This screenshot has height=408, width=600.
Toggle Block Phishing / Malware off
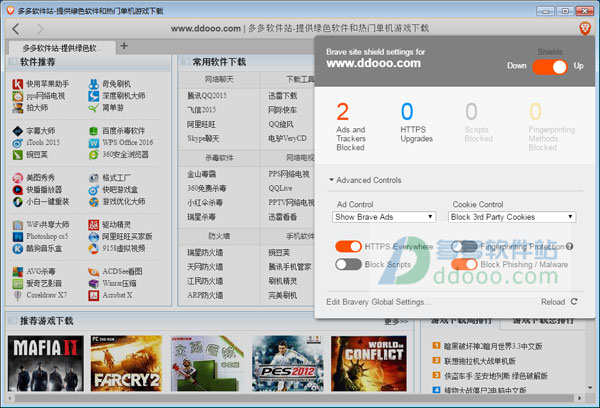pyautogui.click(x=464, y=264)
